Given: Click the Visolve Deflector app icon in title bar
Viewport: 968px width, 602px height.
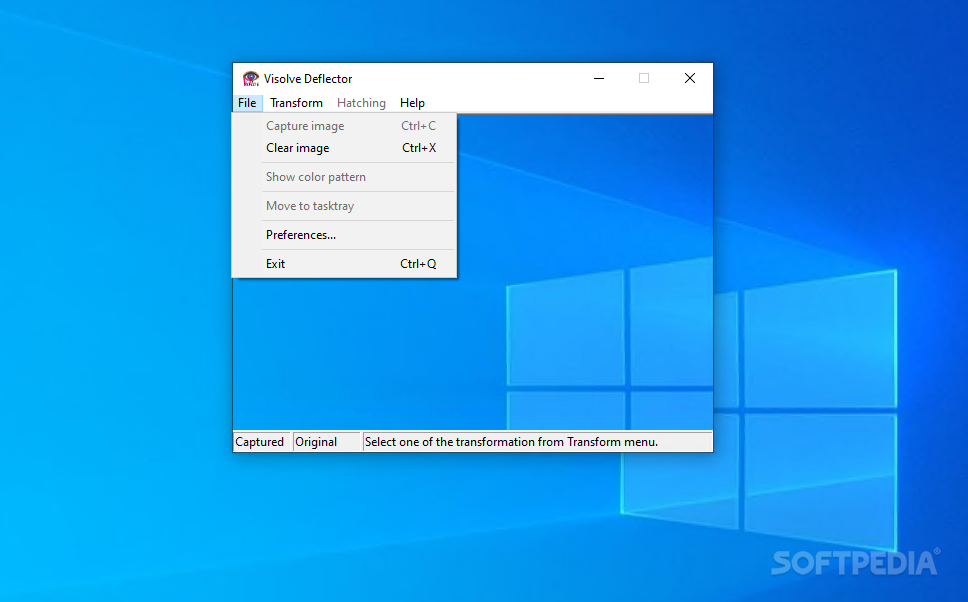Looking at the screenshot, I should [251, 78].
